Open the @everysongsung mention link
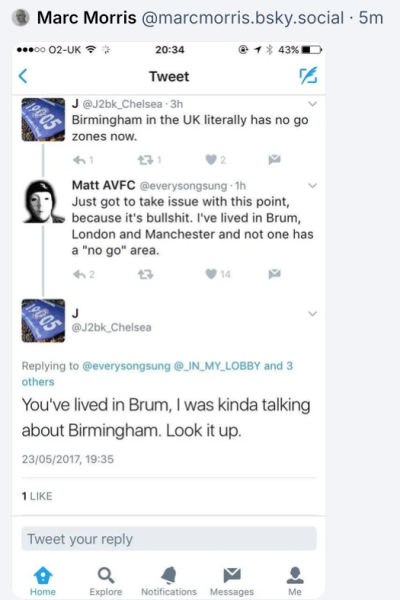Viewport: 400px width, 600px height. click(126, 366)
